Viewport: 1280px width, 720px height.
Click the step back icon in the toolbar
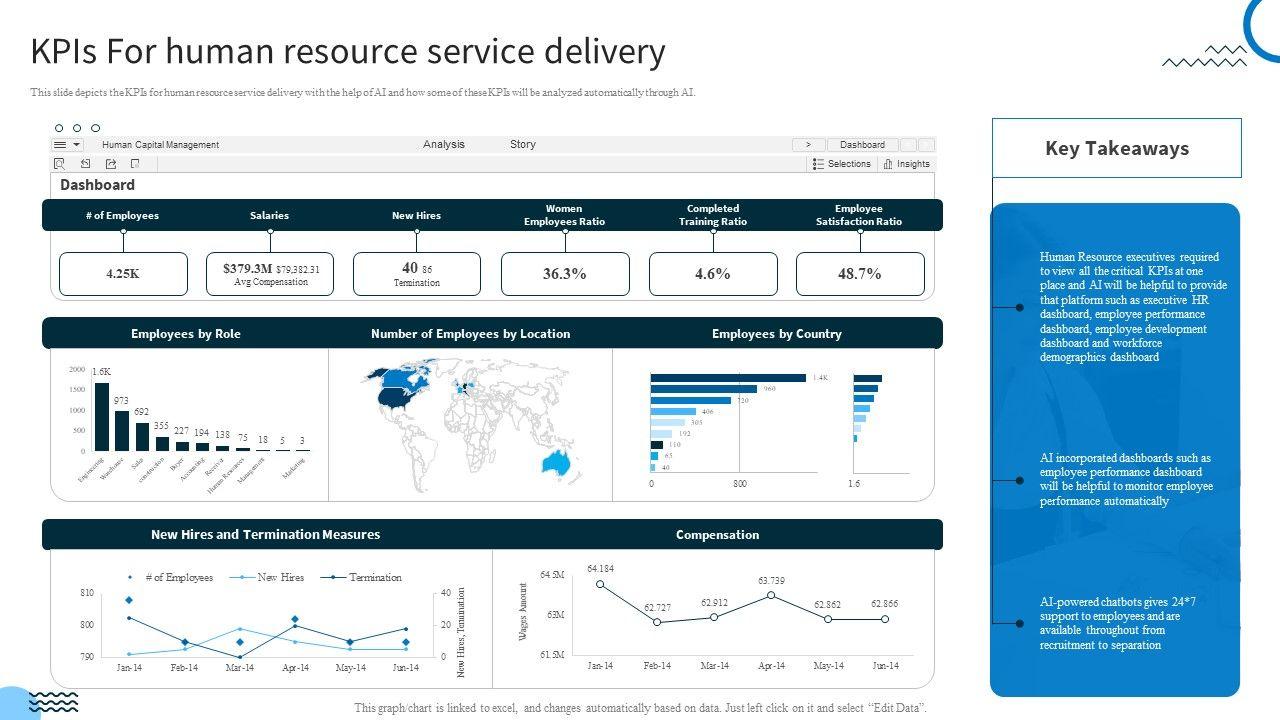pos(85,164)
